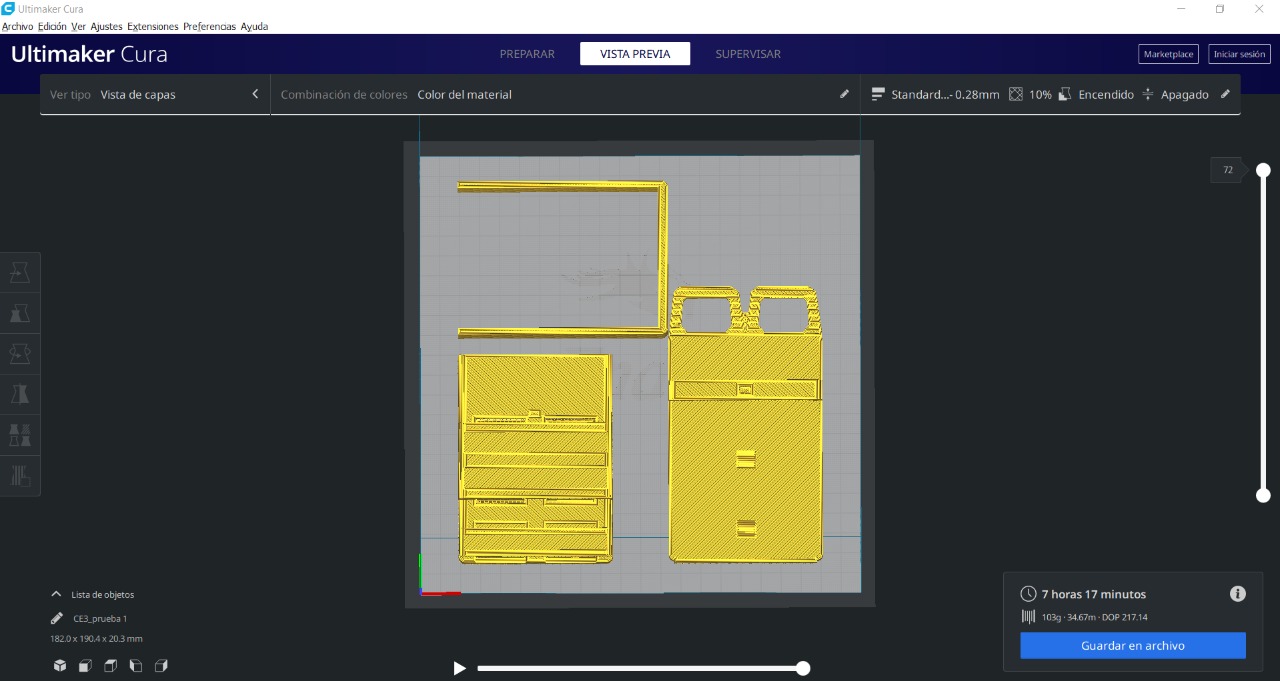Click the Apagado adhesion status
This screenshot has width=1280, height=681.
coord(1185,94)
